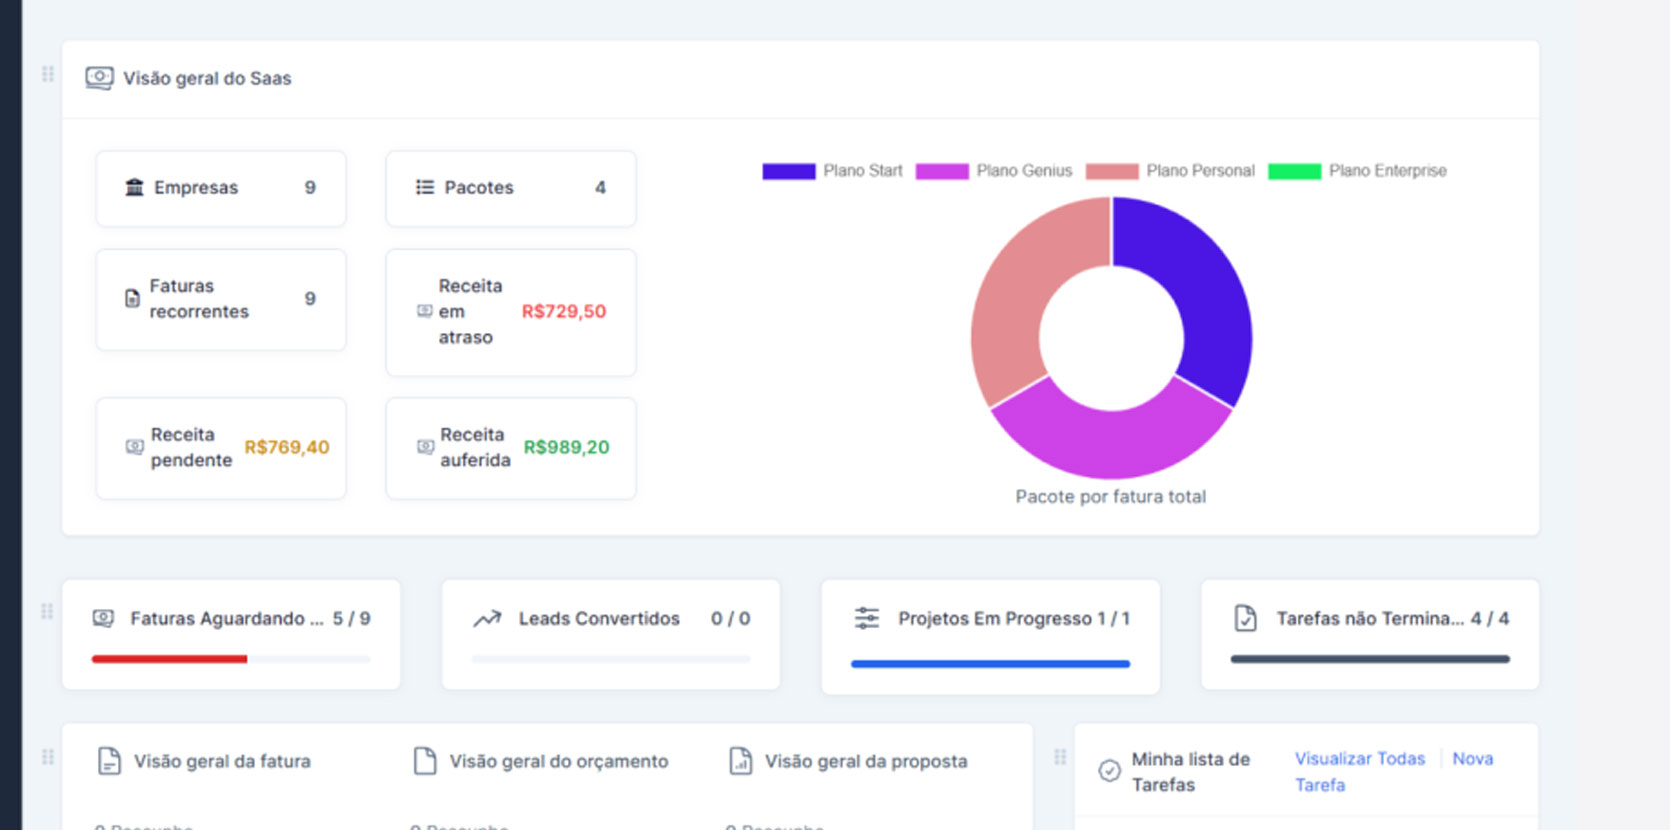Click the Minha lista de Tarefas check icon
Screen dimensions: 1670x830
pyautogui.click(x=1109, y=771)
